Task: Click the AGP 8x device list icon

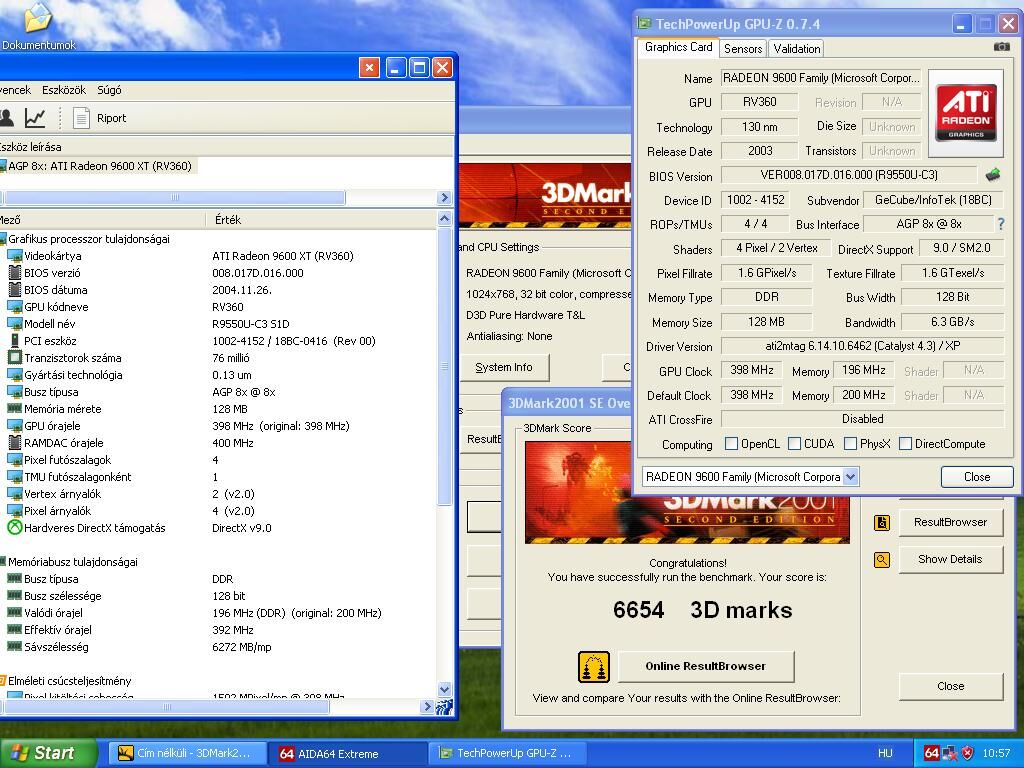Action: 3,166
